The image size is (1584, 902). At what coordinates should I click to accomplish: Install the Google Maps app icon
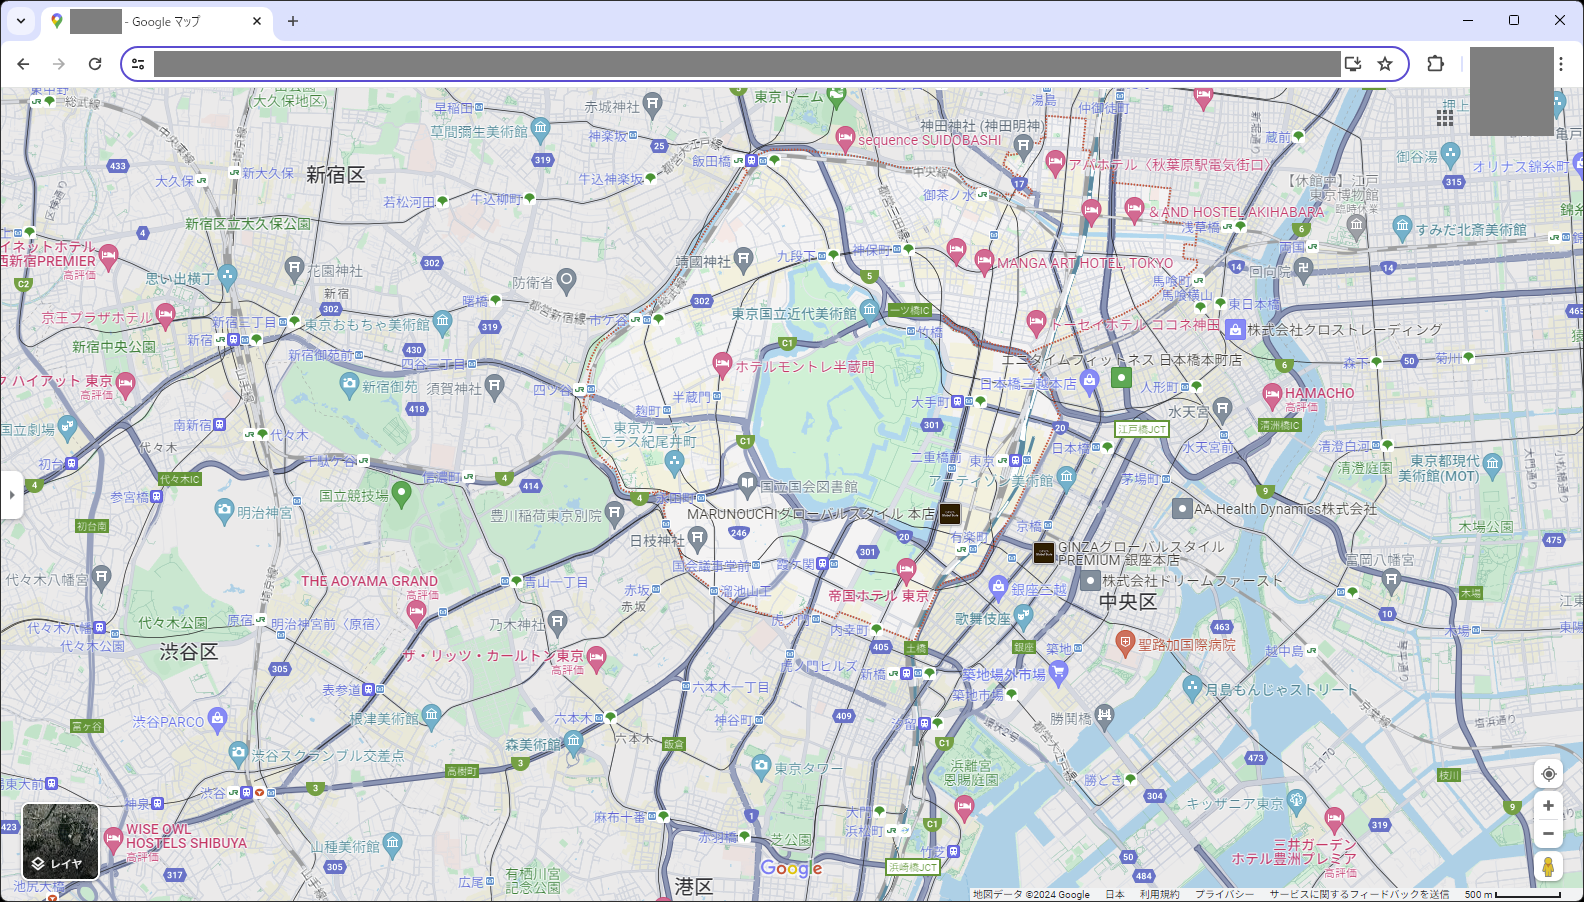coord(1353,64)
